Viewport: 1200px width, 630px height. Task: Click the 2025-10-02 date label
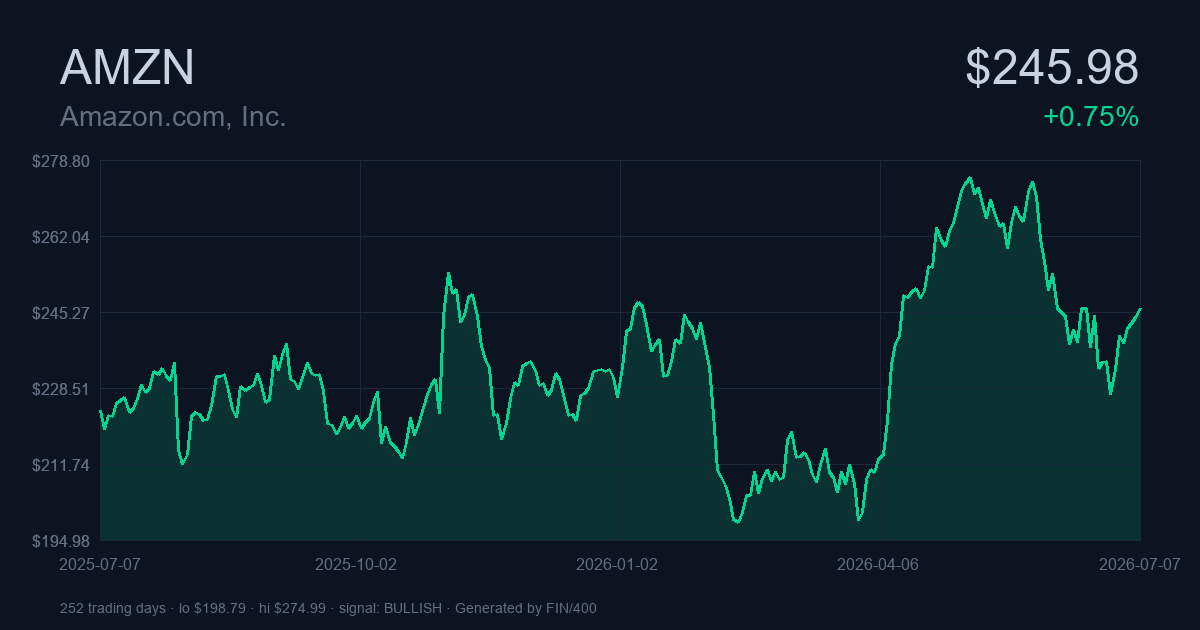click(356, 564)
